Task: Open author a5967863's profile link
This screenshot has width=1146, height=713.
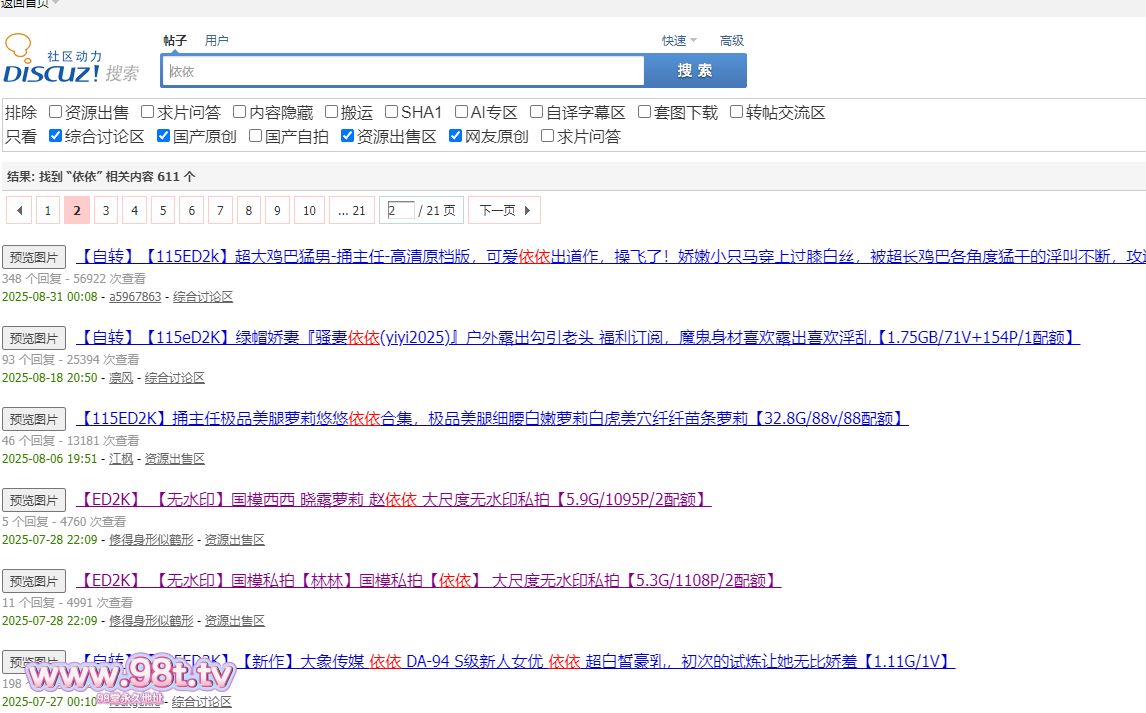Action: pyautogui.click(x=135, y=297)
